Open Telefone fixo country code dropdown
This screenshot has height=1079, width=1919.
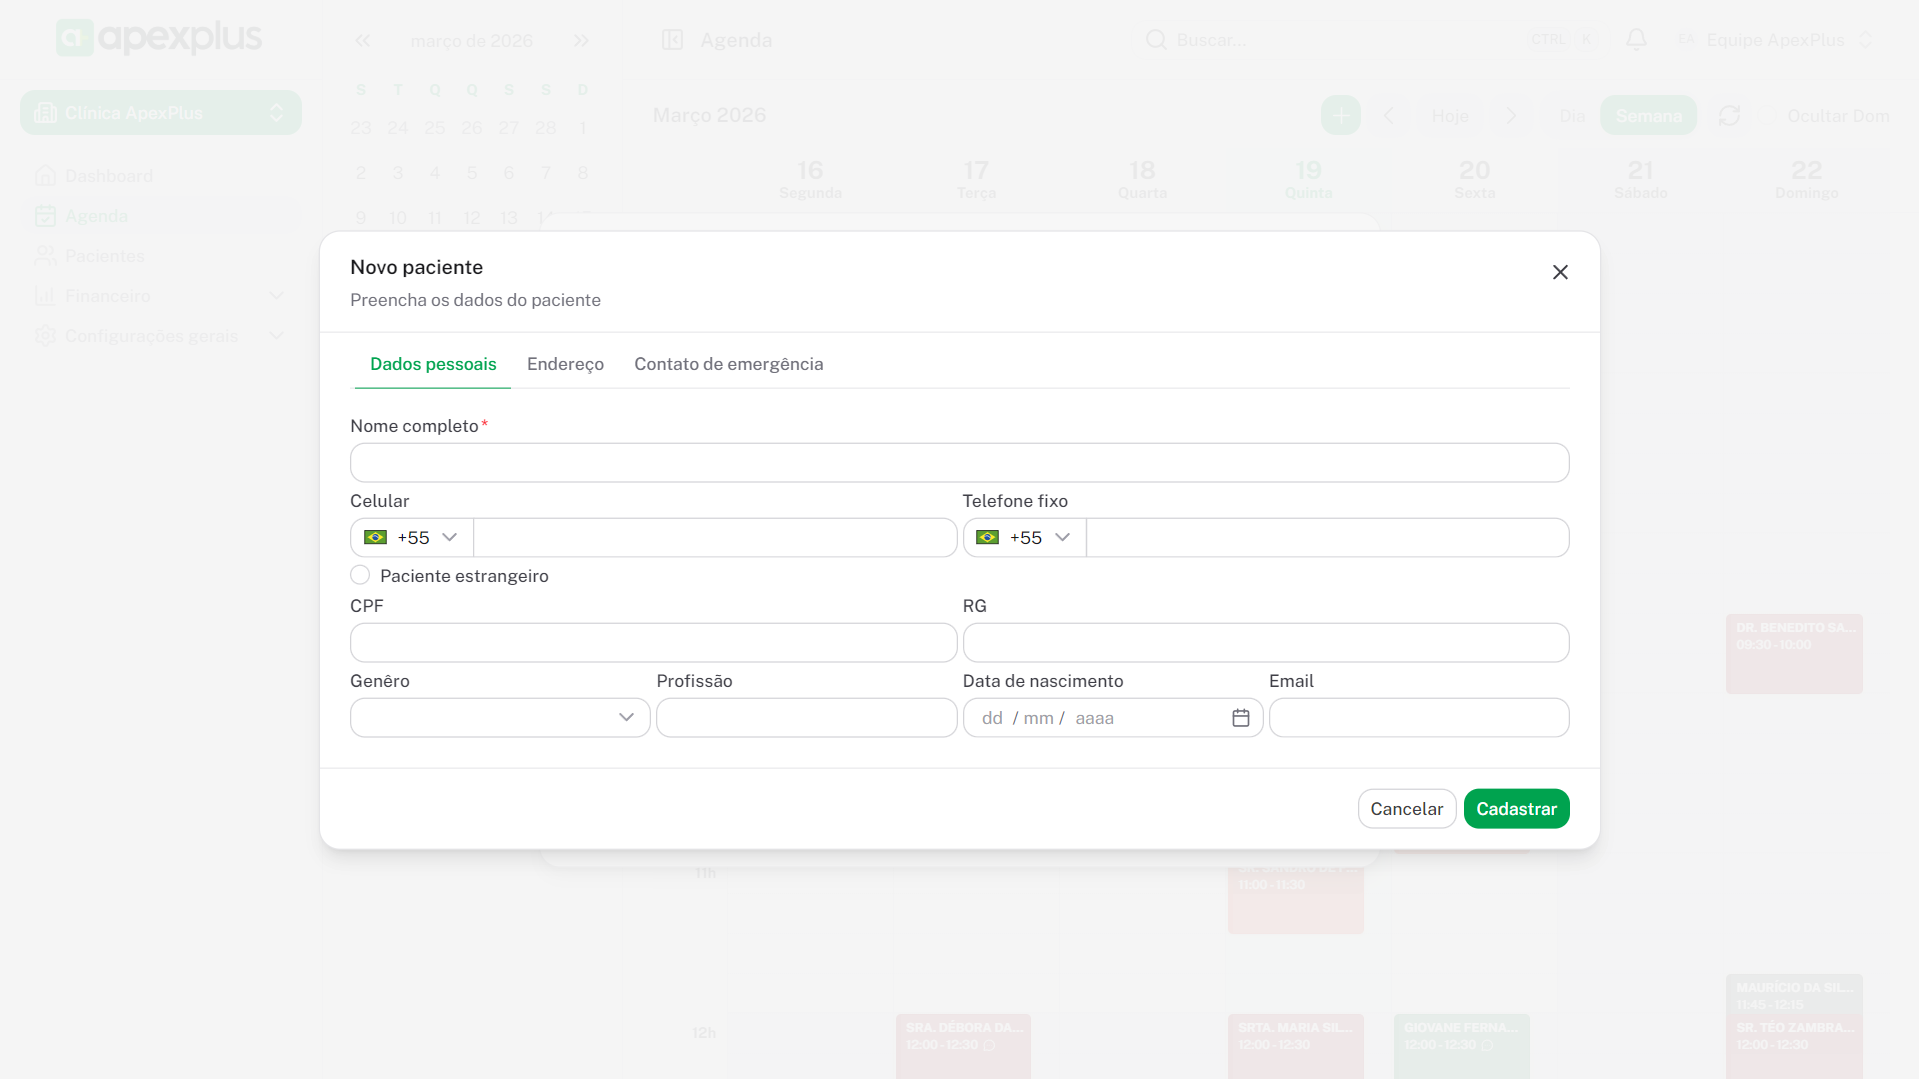(x=1023, y=538)
